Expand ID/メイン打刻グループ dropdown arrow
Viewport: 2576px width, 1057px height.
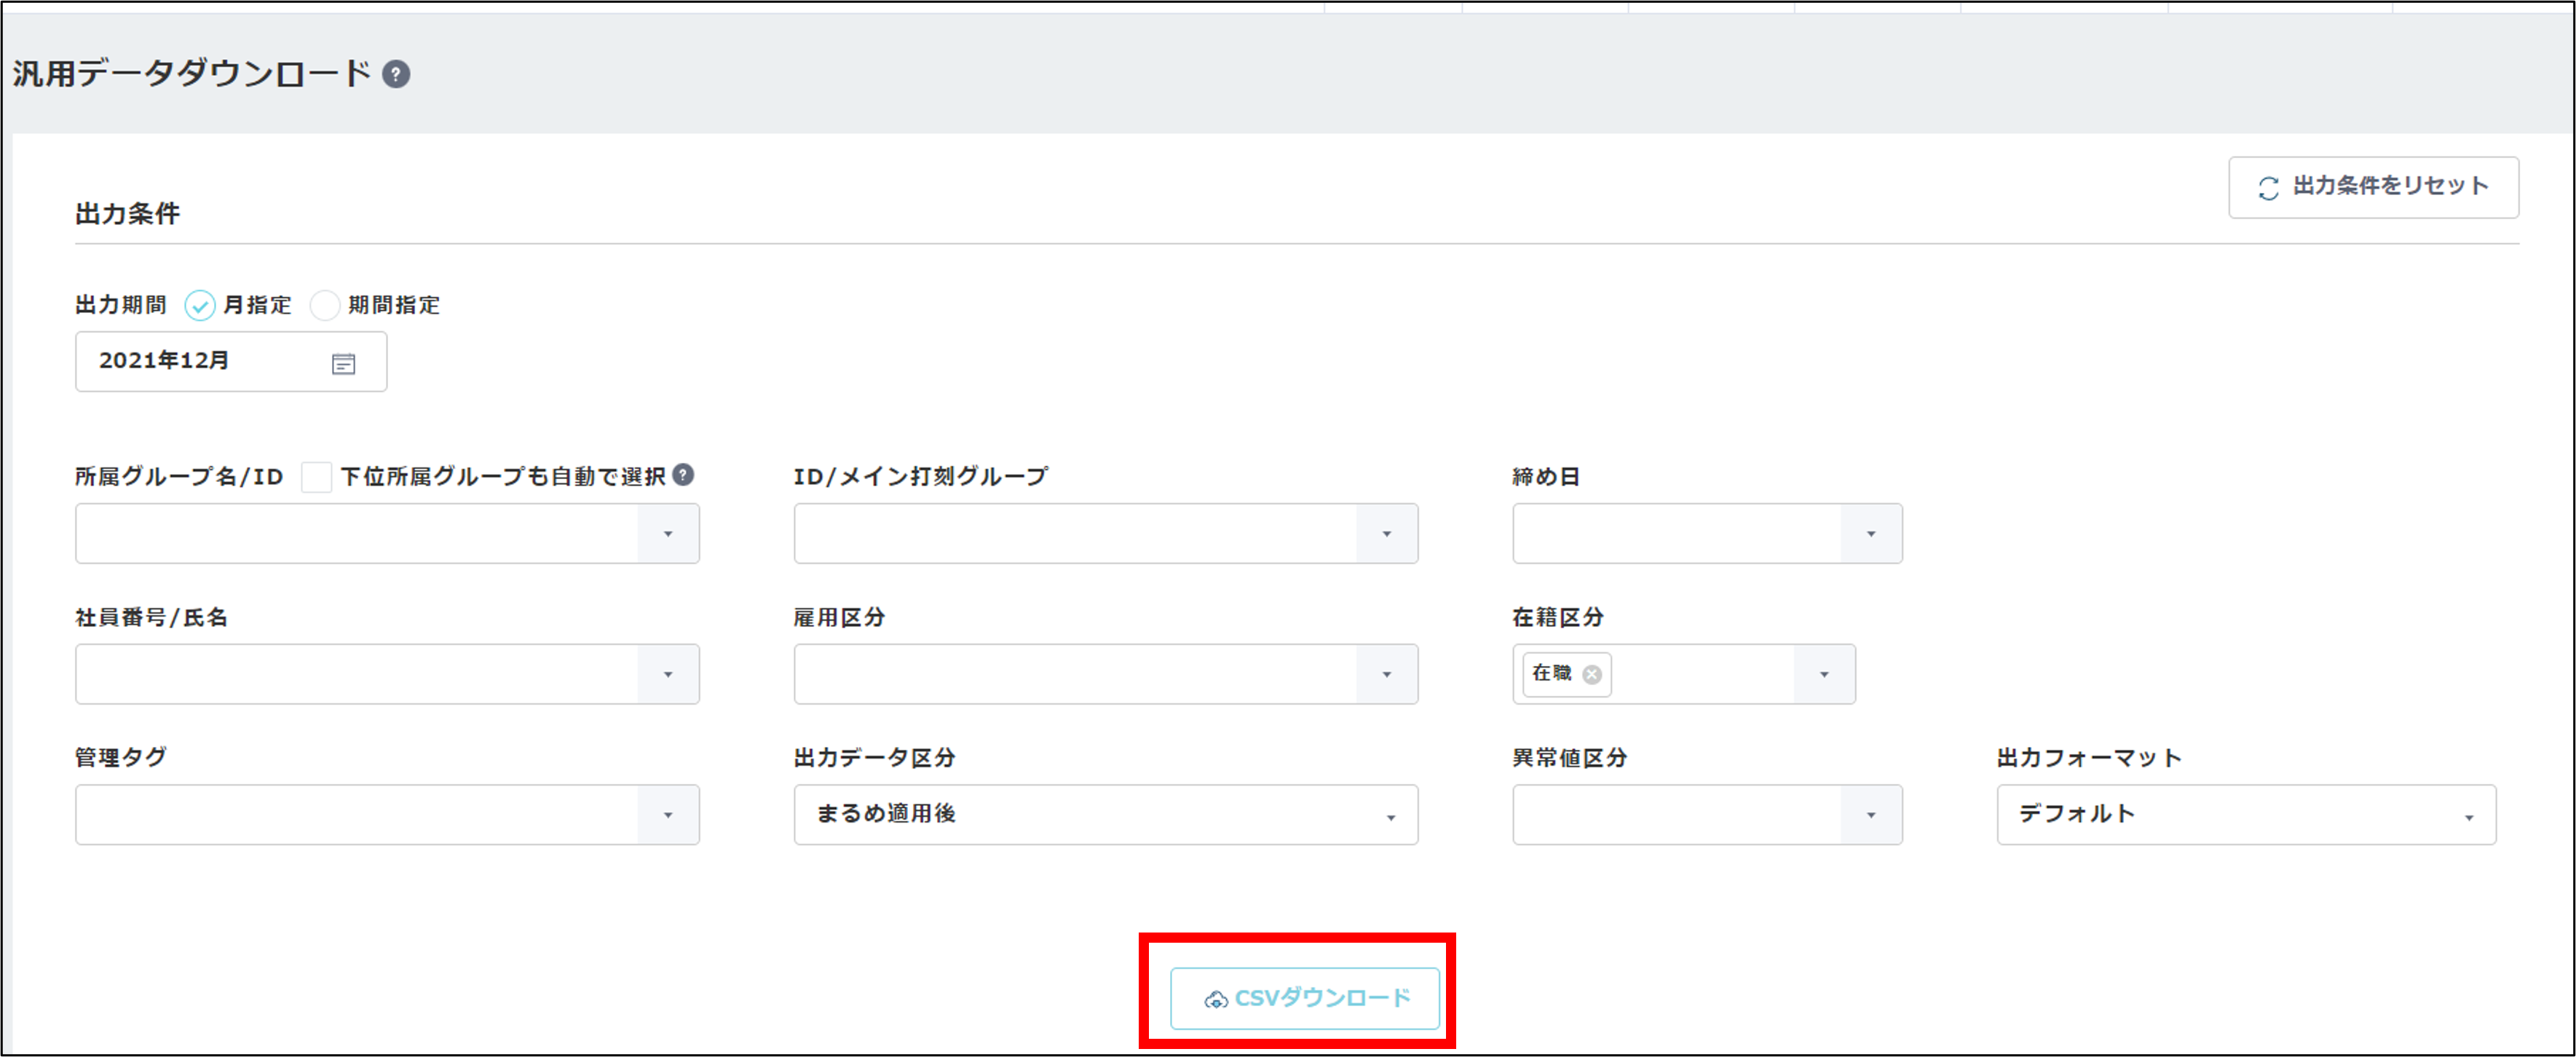tap(1386, 534)
